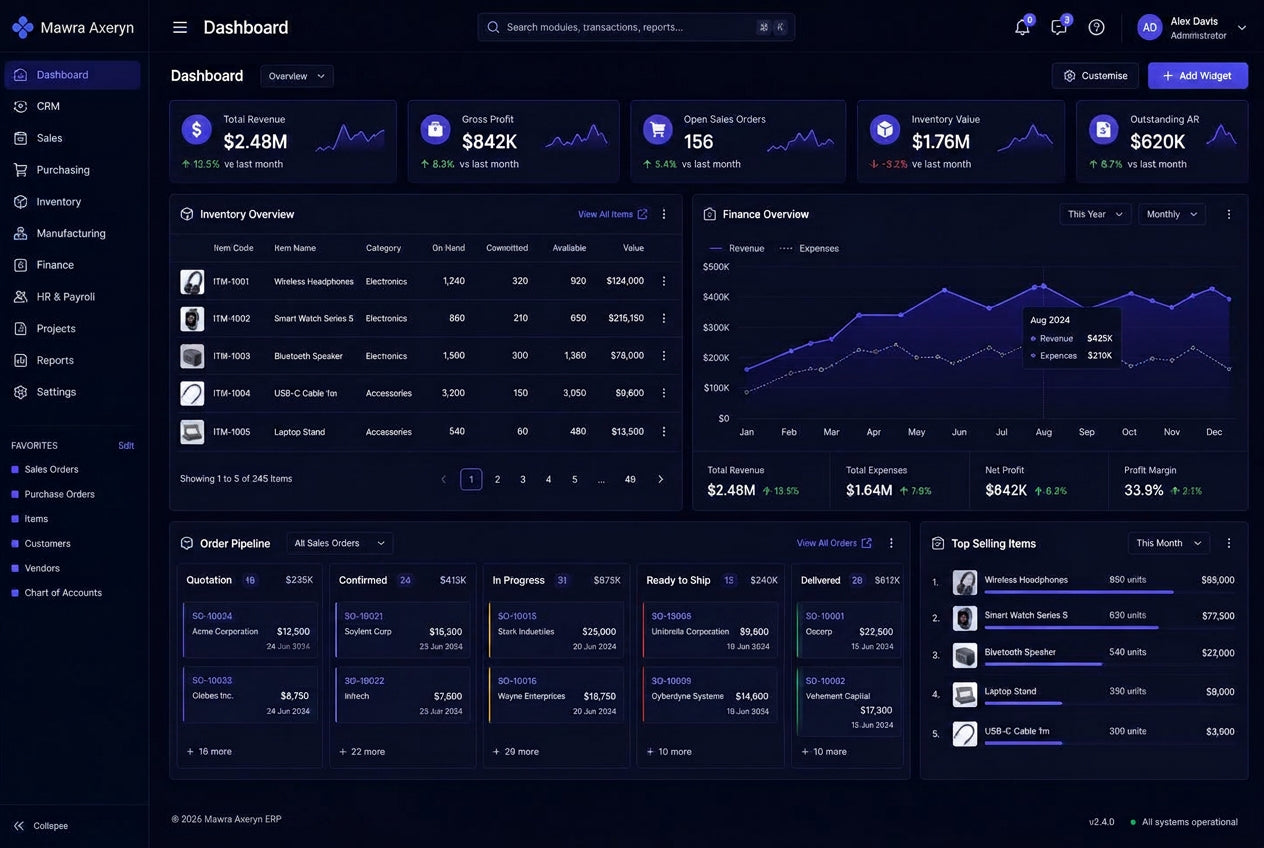
Task: Open the notifications bell
Action: (1022, 27)
